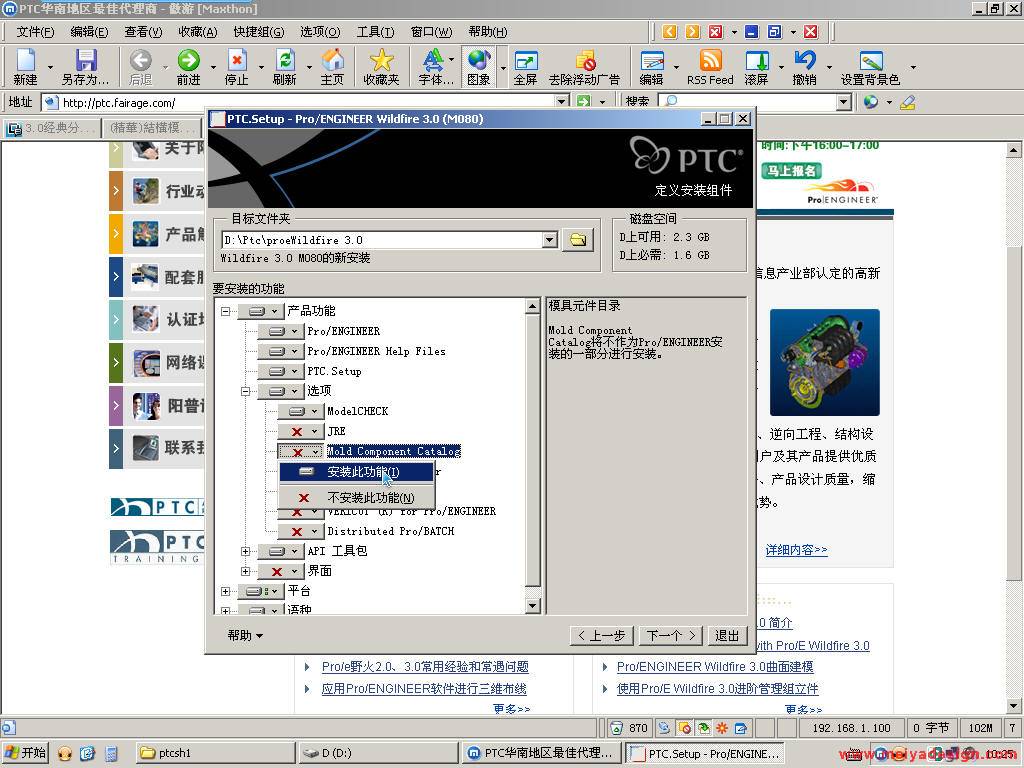The height and width of the screenshot is (768, 1024).
Task: Collapse the 产品功能 tree node
Action: (x=225, y=312)
